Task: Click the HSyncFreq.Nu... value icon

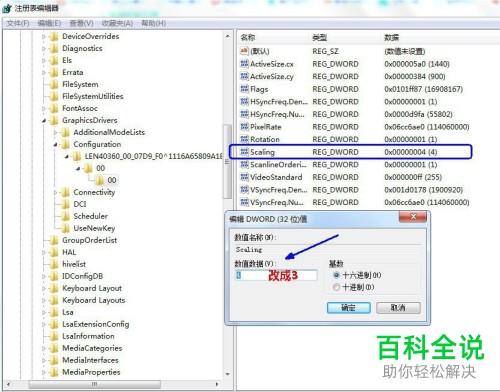Action: click(244, 114)
